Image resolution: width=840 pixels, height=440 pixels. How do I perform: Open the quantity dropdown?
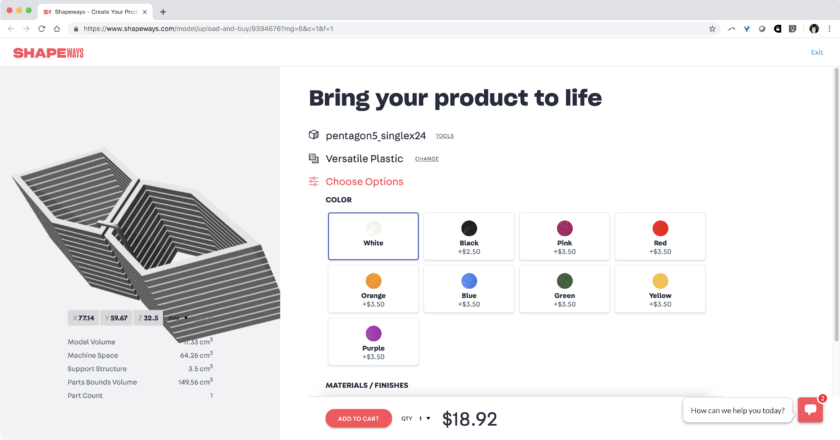(x=424, y=419)
